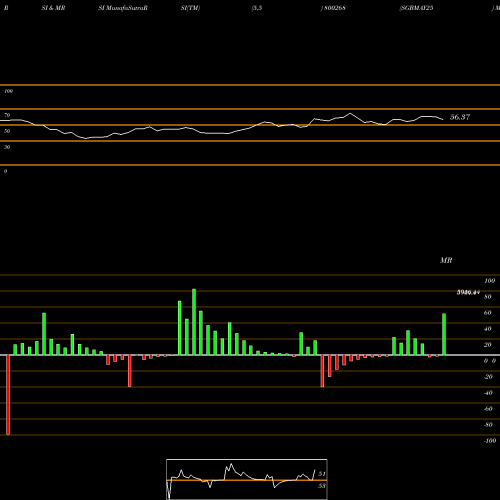The height and width of the screenshot is (500, 500).
Task: Click the value 51 in mini chart
Action: pyautogui.click(x=322, y=474)
